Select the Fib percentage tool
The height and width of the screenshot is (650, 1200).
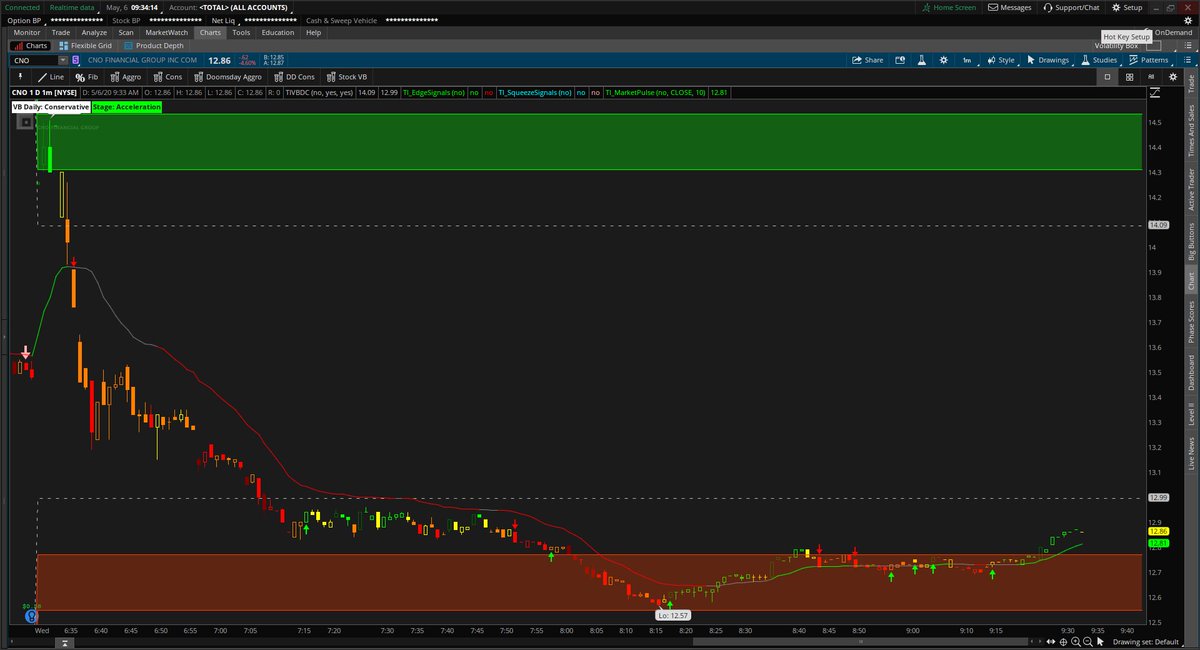pyautogui.click(x=90, y=76)
